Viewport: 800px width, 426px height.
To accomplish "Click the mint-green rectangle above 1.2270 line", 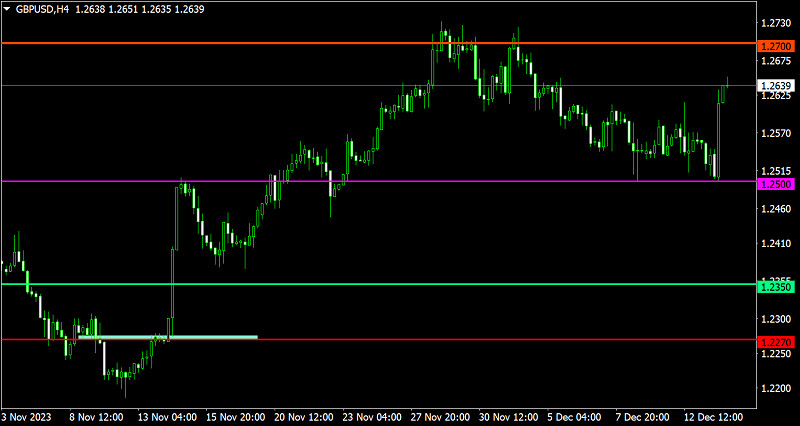I will [168, 337].
